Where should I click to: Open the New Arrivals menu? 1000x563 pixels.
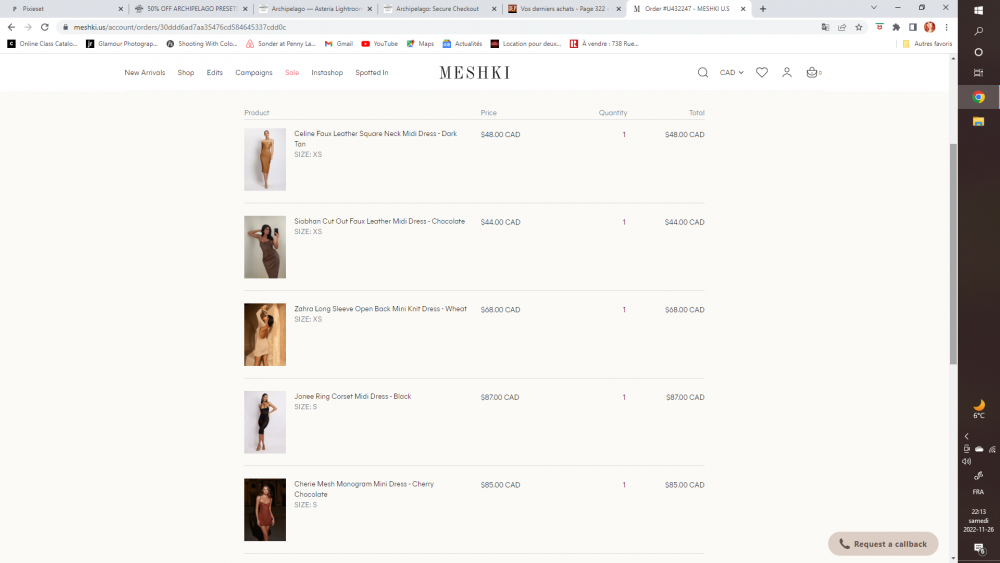(x=145, y=73)
